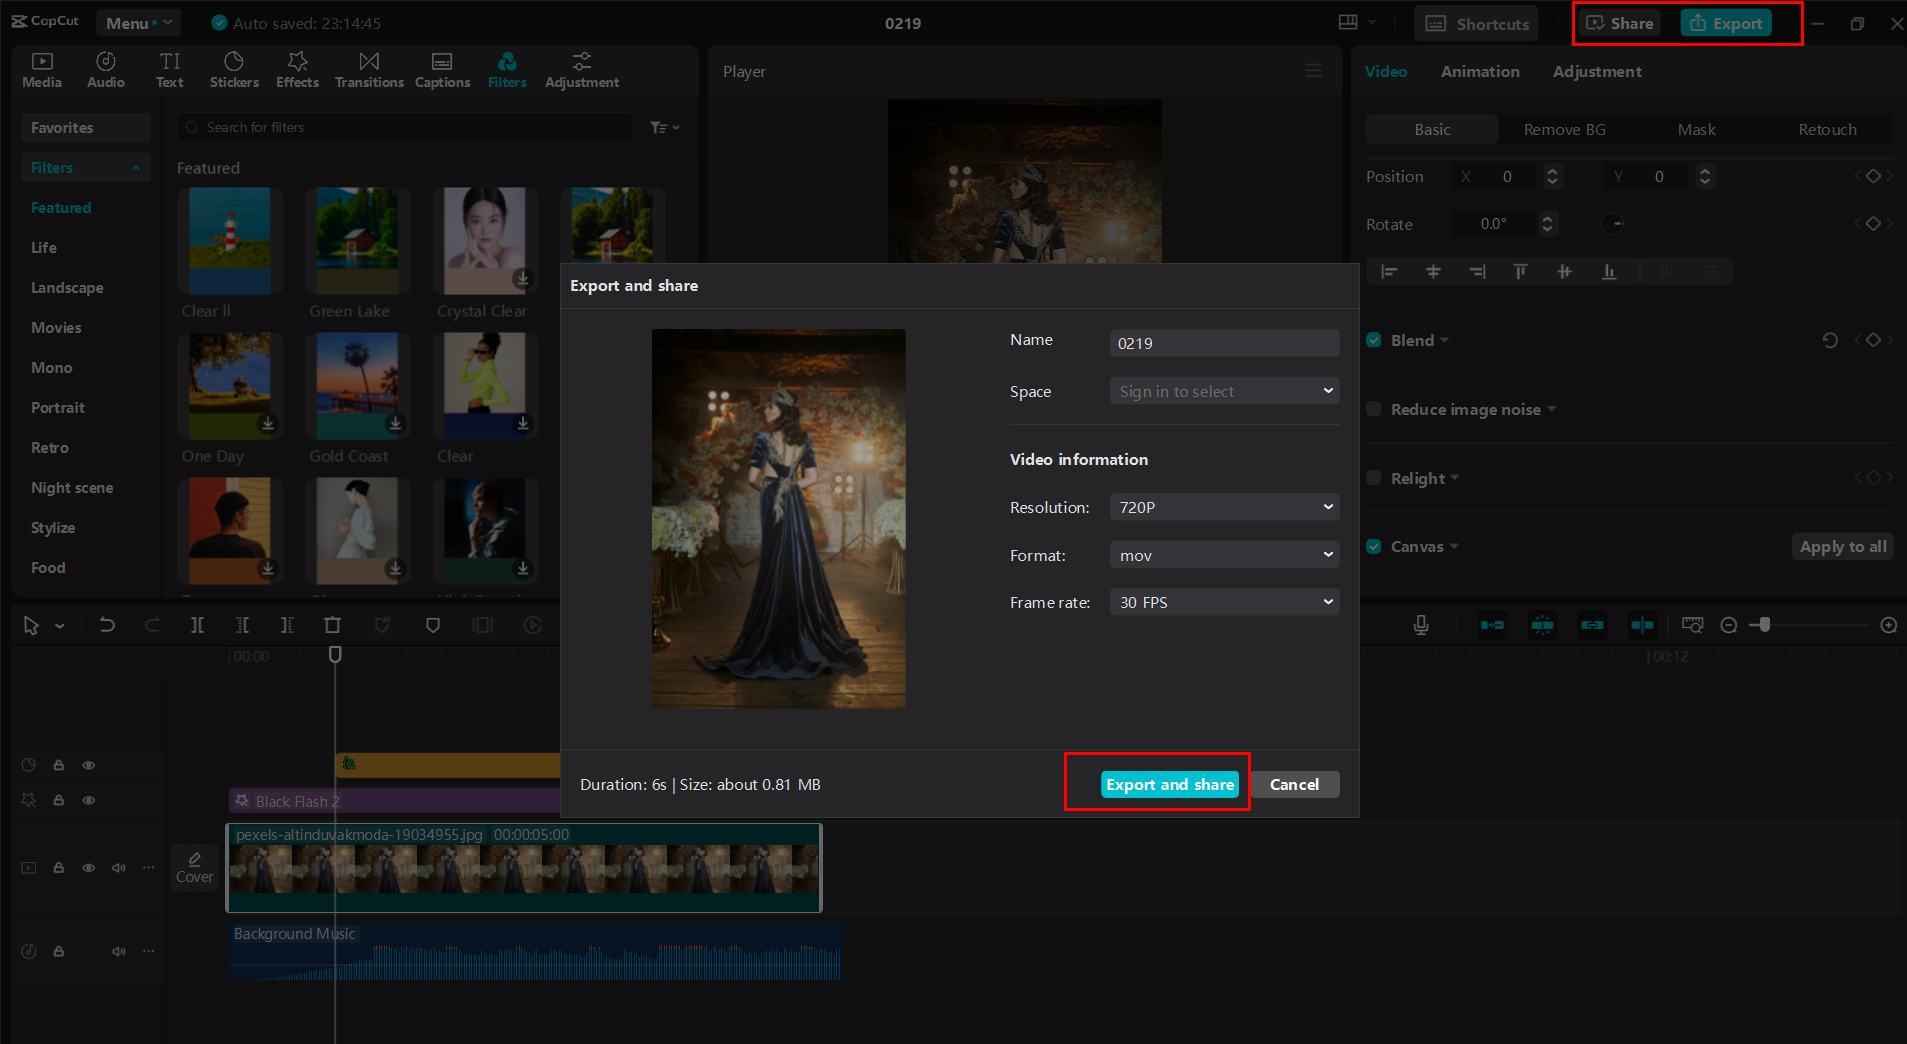Click the Cover edit button
Screen dimensions: 1907x1044
click(194, 867)
